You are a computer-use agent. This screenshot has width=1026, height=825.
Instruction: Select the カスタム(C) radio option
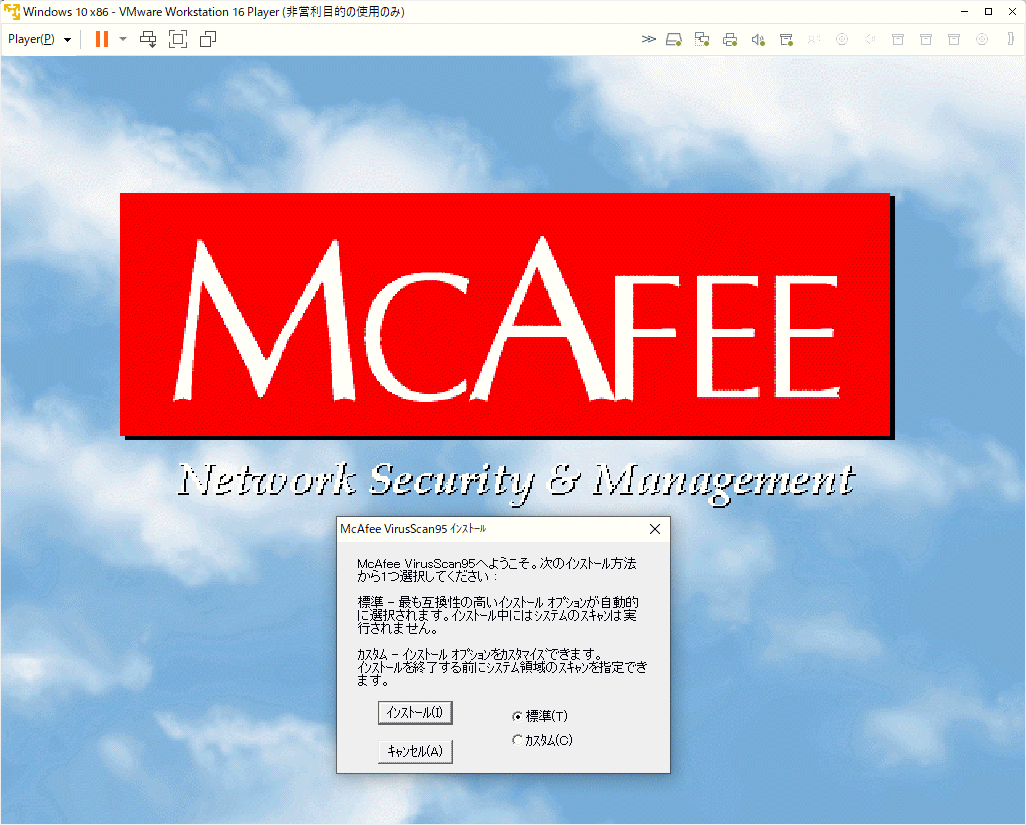(x=542, y=740)
